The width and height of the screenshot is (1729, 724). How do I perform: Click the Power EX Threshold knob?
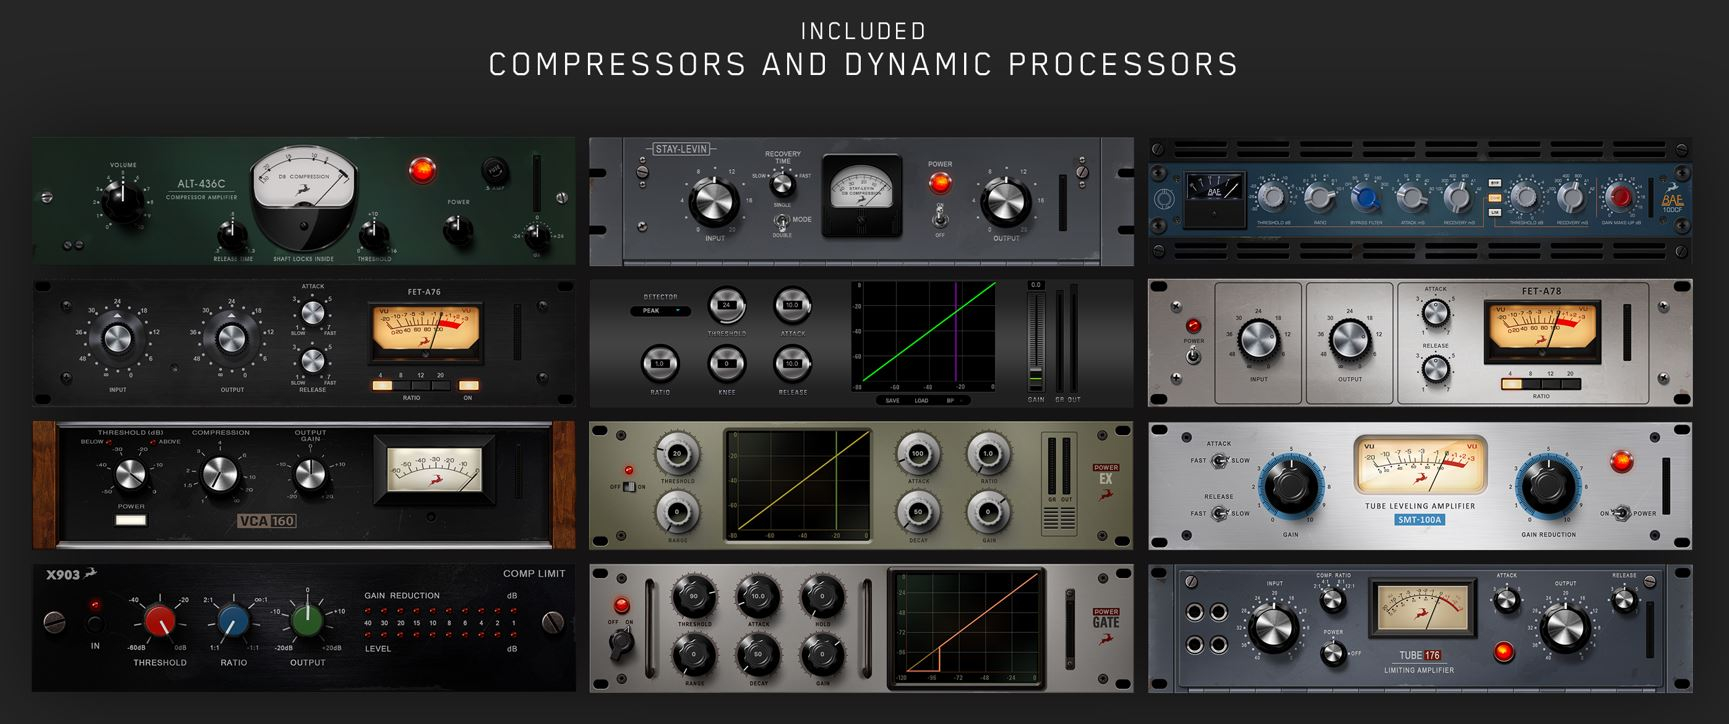click(x=677, y=455)
